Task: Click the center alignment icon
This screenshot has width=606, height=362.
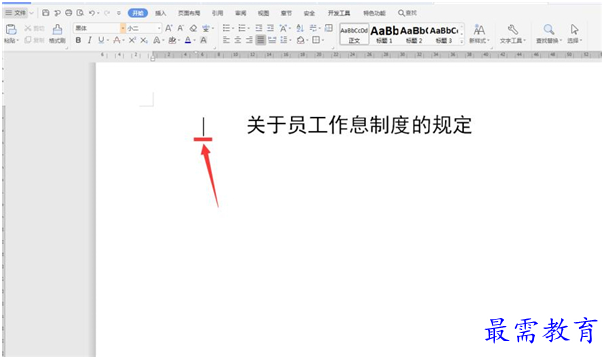Action: pos(238,40)
